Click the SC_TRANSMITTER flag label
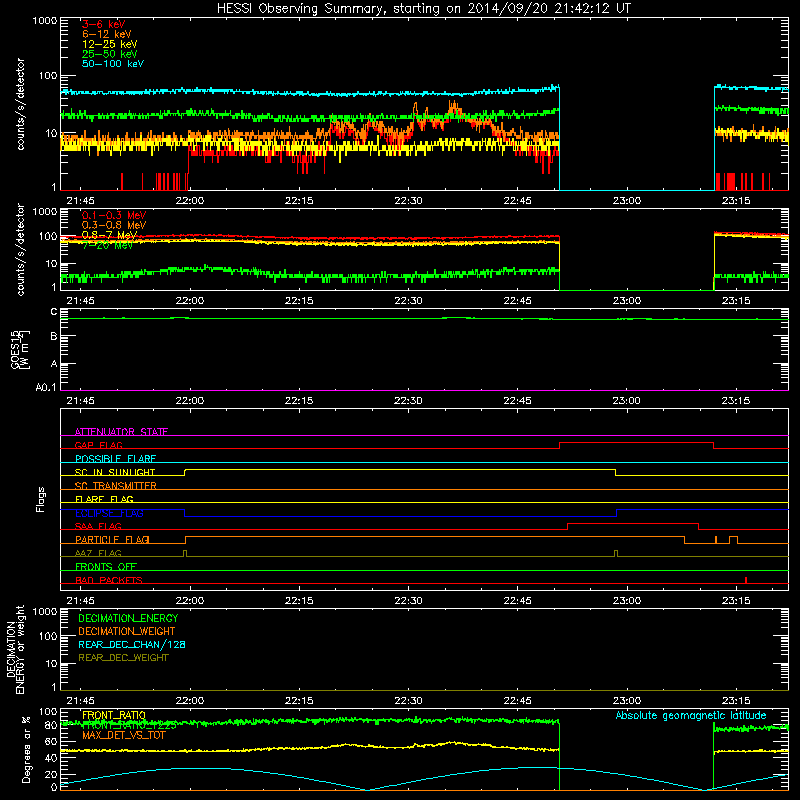Viewport: 800px width, 800px height. pyautogui.click(x=115, y=486)
